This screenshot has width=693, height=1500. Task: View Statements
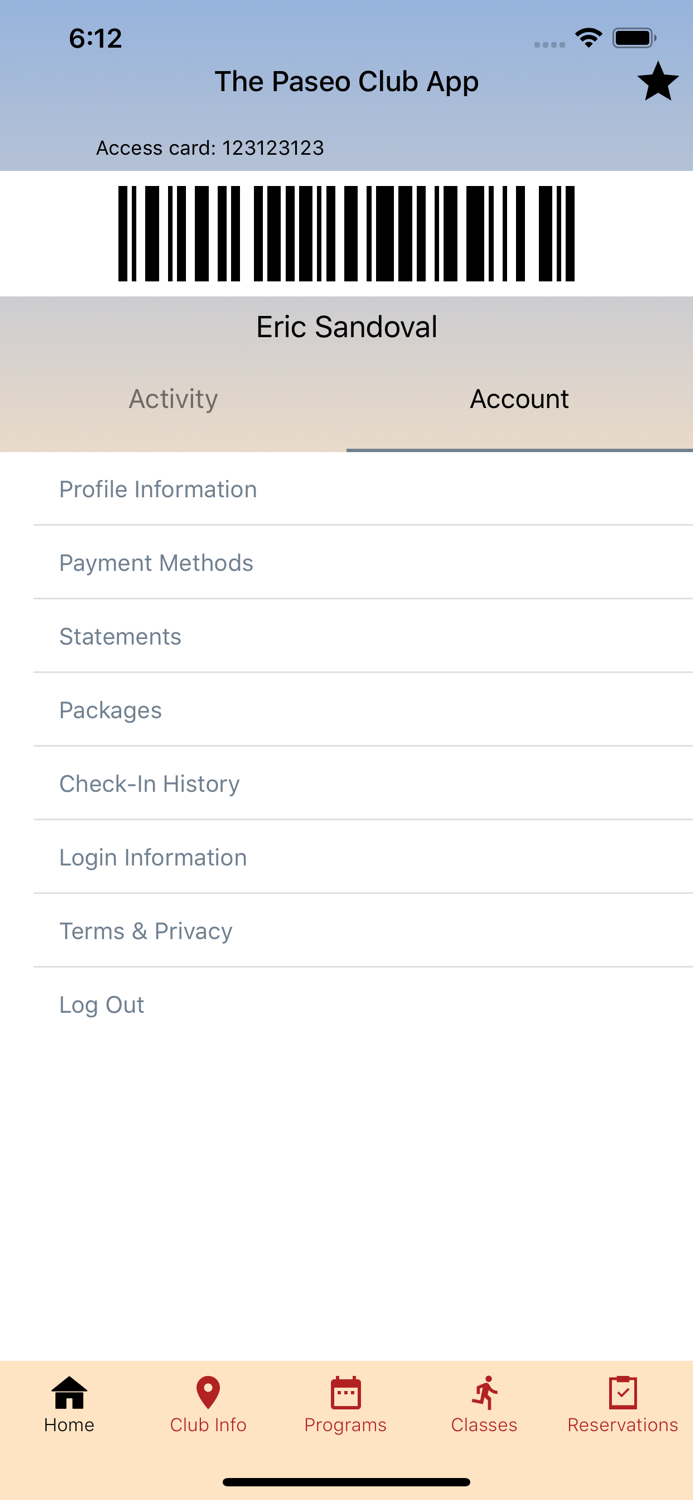[120, 636]
